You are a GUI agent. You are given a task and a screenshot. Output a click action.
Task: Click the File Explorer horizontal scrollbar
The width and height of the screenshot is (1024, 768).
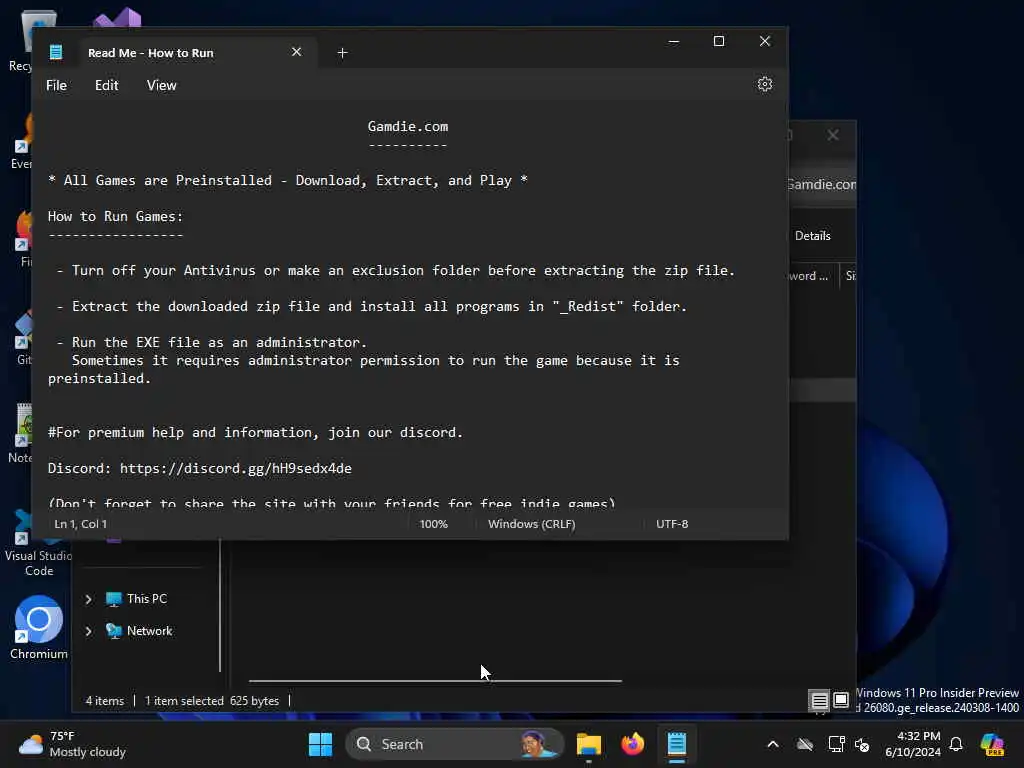pyautogui.click(x=435, y=680)
